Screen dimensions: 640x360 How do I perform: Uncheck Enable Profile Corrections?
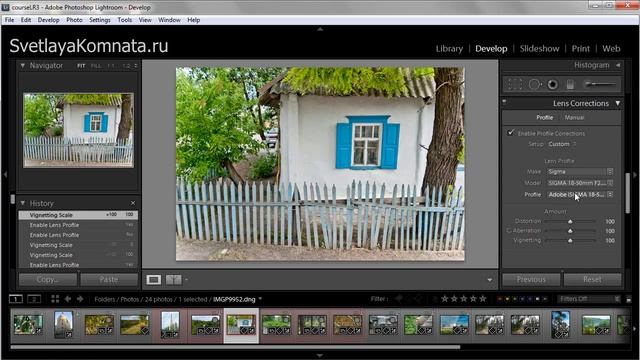point(510,133)
